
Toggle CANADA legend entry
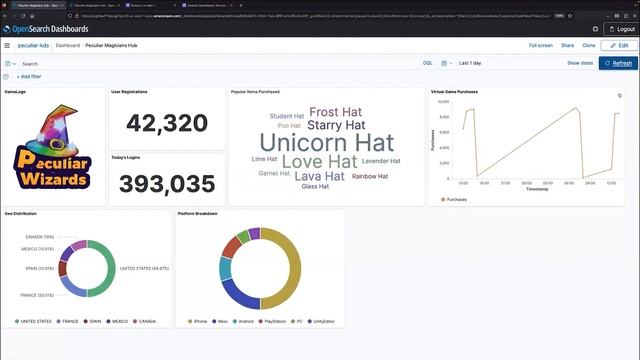pyautogui.click(x=144, y=321)
